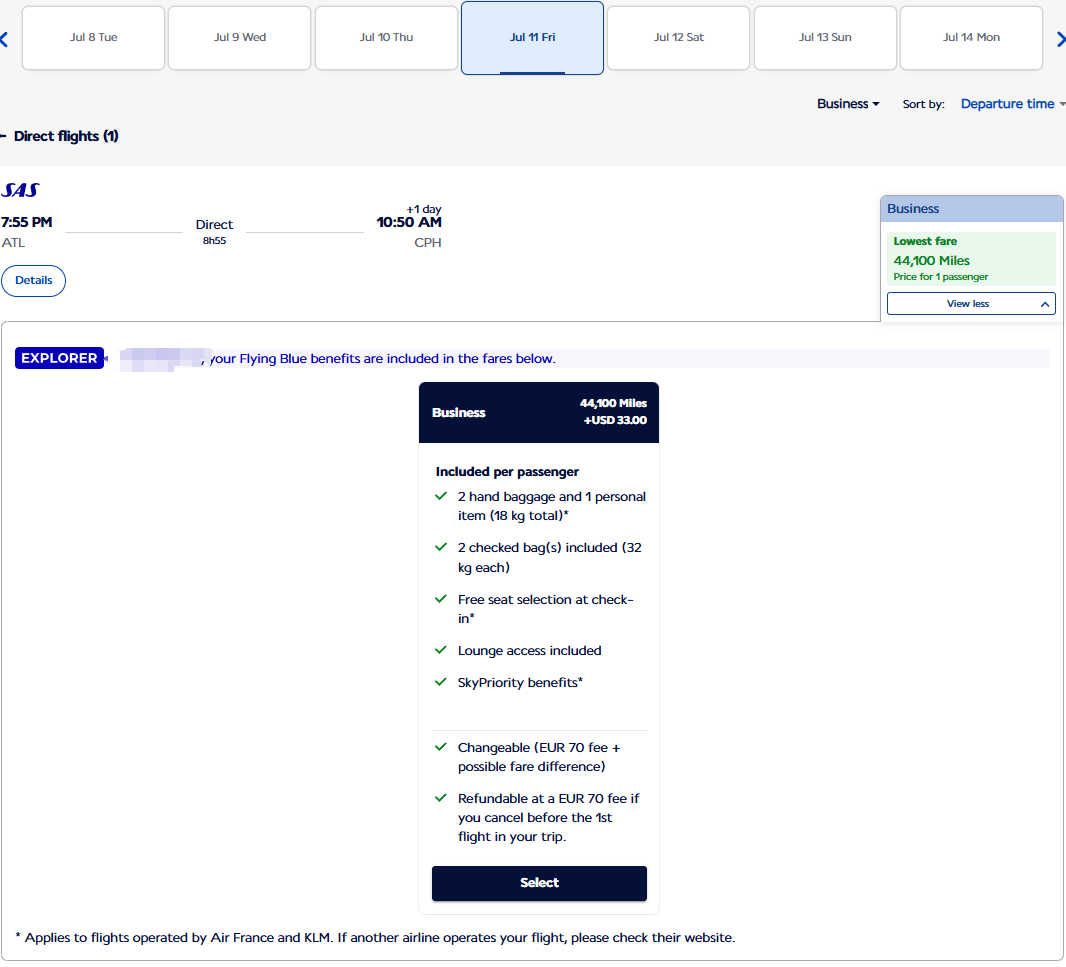Click the EXPLORER membership badge
The height and width of the screenshot is (967, 1066).
point(59,358)
